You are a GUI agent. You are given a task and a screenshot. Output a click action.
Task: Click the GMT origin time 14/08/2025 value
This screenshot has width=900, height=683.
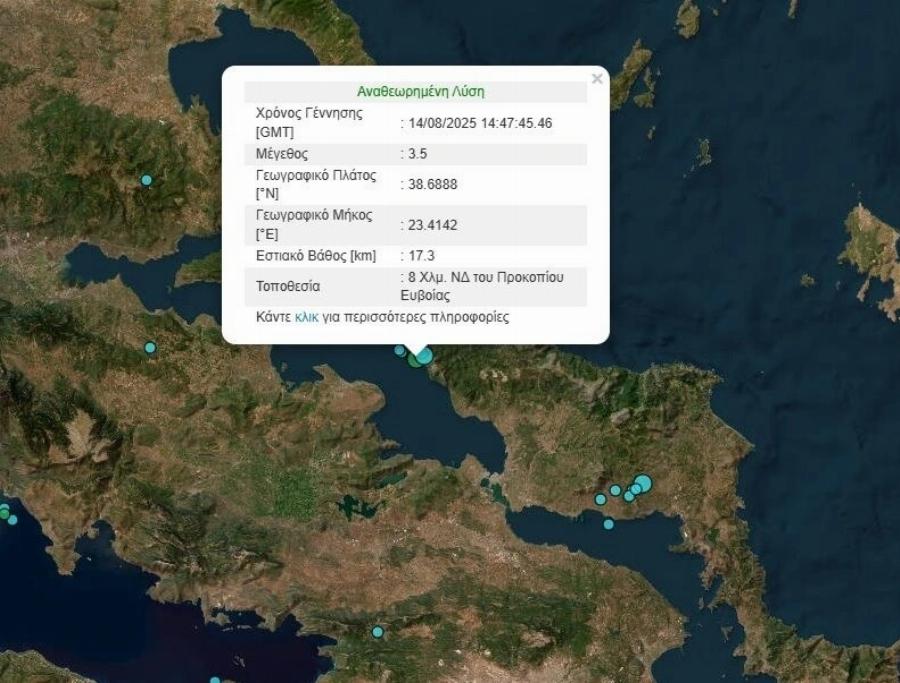point(480,123)
